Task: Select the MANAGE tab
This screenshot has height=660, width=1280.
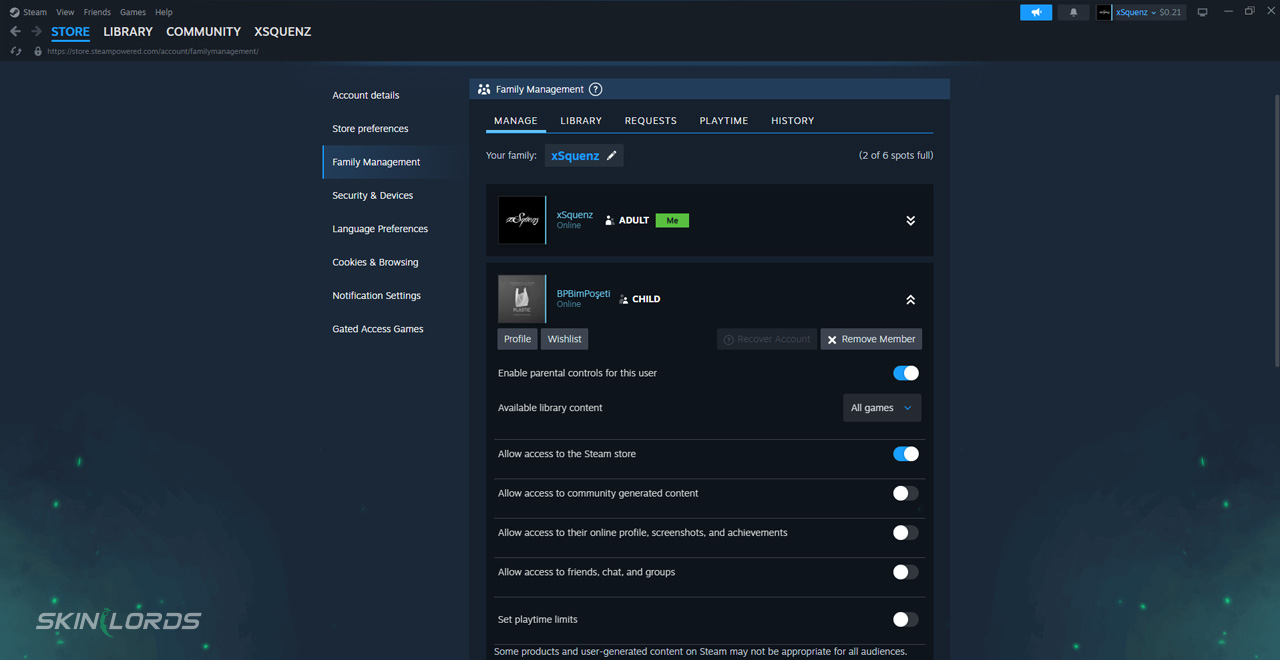Action: pos(516,121)
